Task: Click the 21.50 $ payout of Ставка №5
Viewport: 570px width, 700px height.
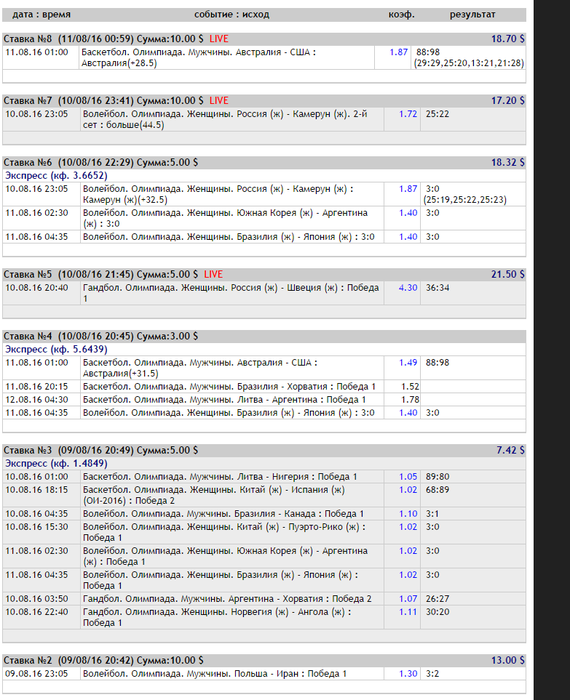Action: tap(508, 274)
